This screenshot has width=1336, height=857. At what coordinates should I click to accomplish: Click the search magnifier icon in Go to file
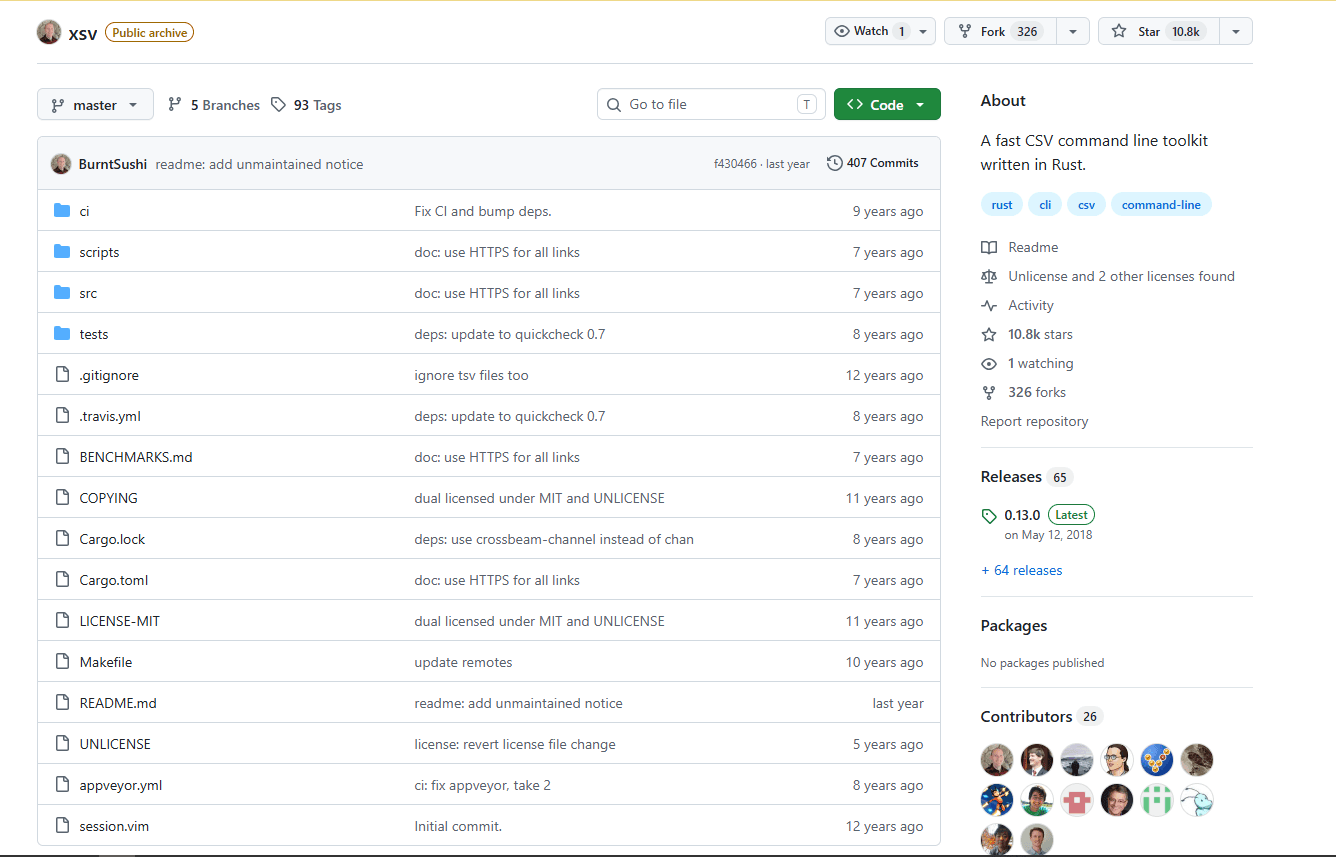pyautogui.click(x=613, y=104)
